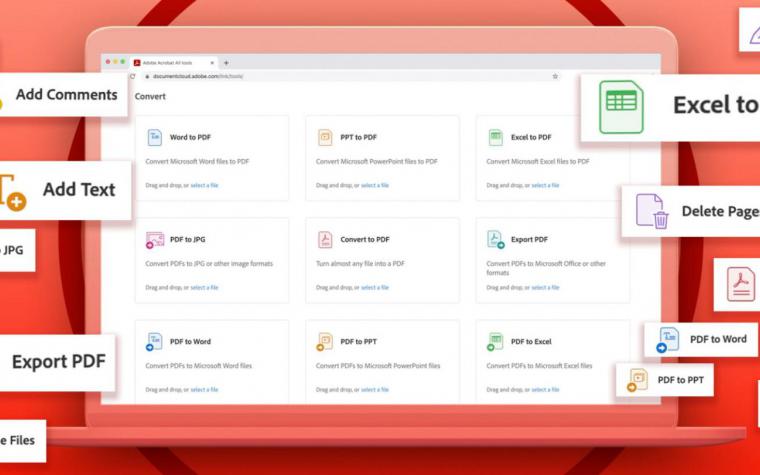The image size is (760, 475).
Task: Click the Export PDF card icon in grid
Action: point(495,239)
